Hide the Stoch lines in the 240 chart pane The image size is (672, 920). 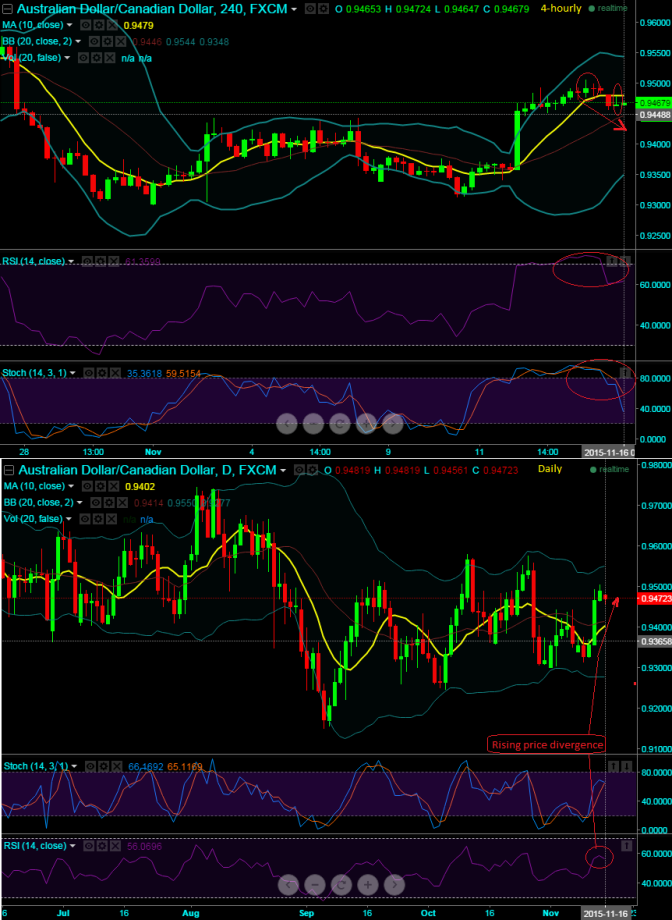tap(88, 373)
